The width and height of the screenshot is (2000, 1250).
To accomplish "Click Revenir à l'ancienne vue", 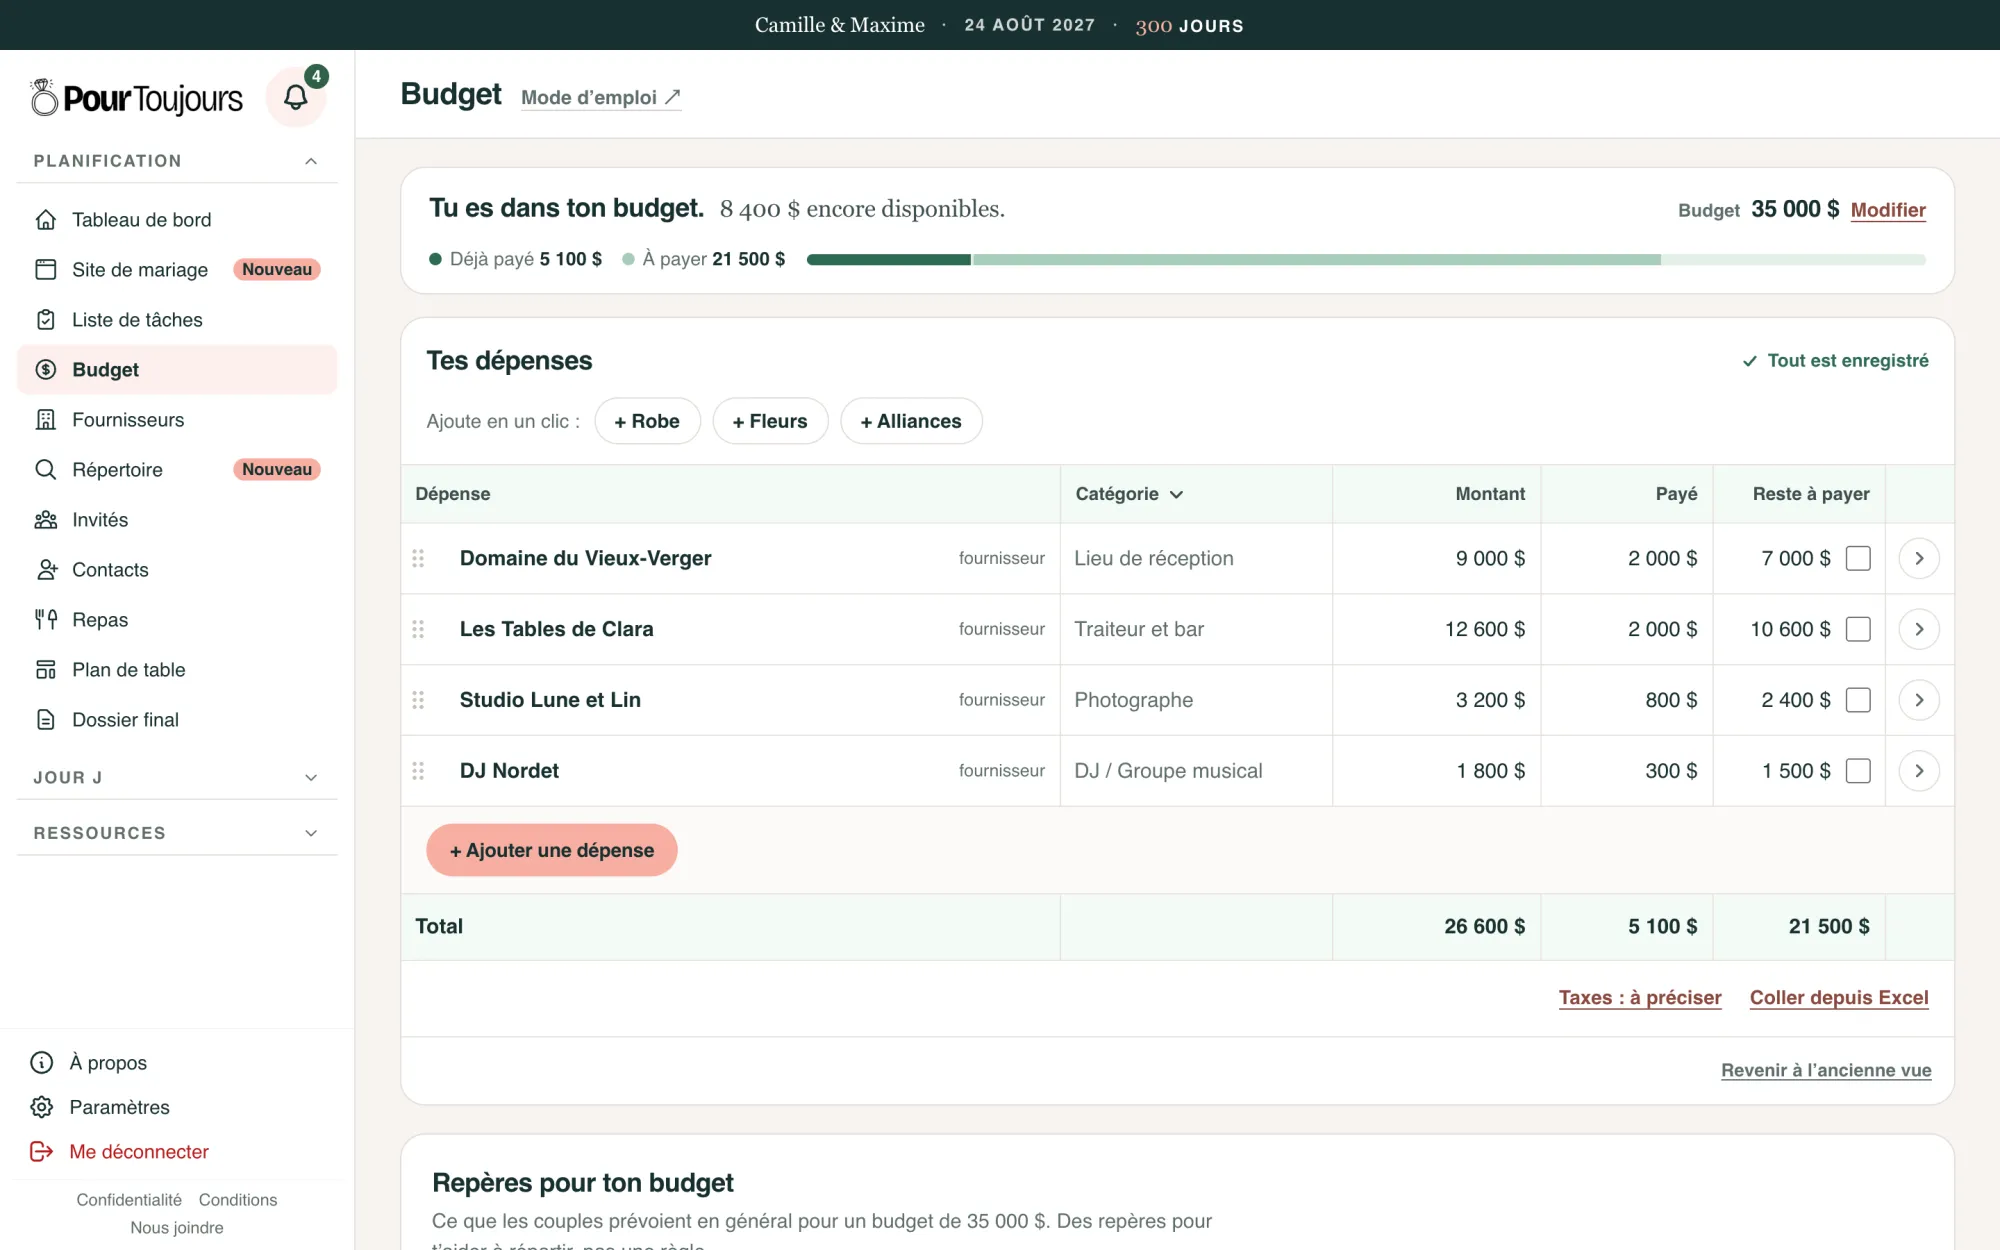I will tap(1826, 1070).
